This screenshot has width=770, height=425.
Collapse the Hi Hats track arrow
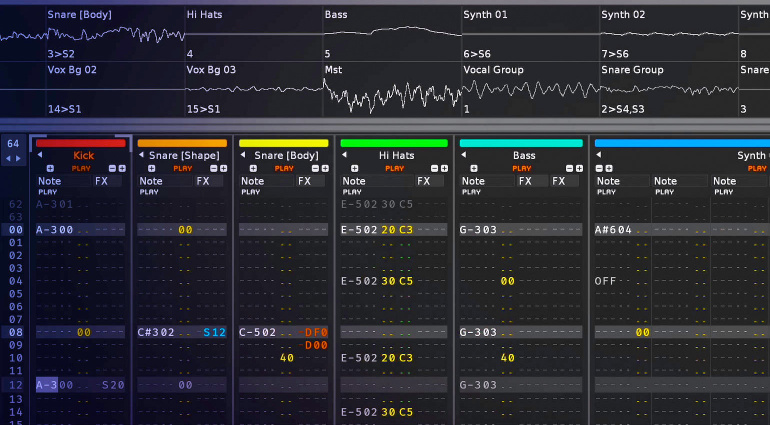(x=346, y=156)
